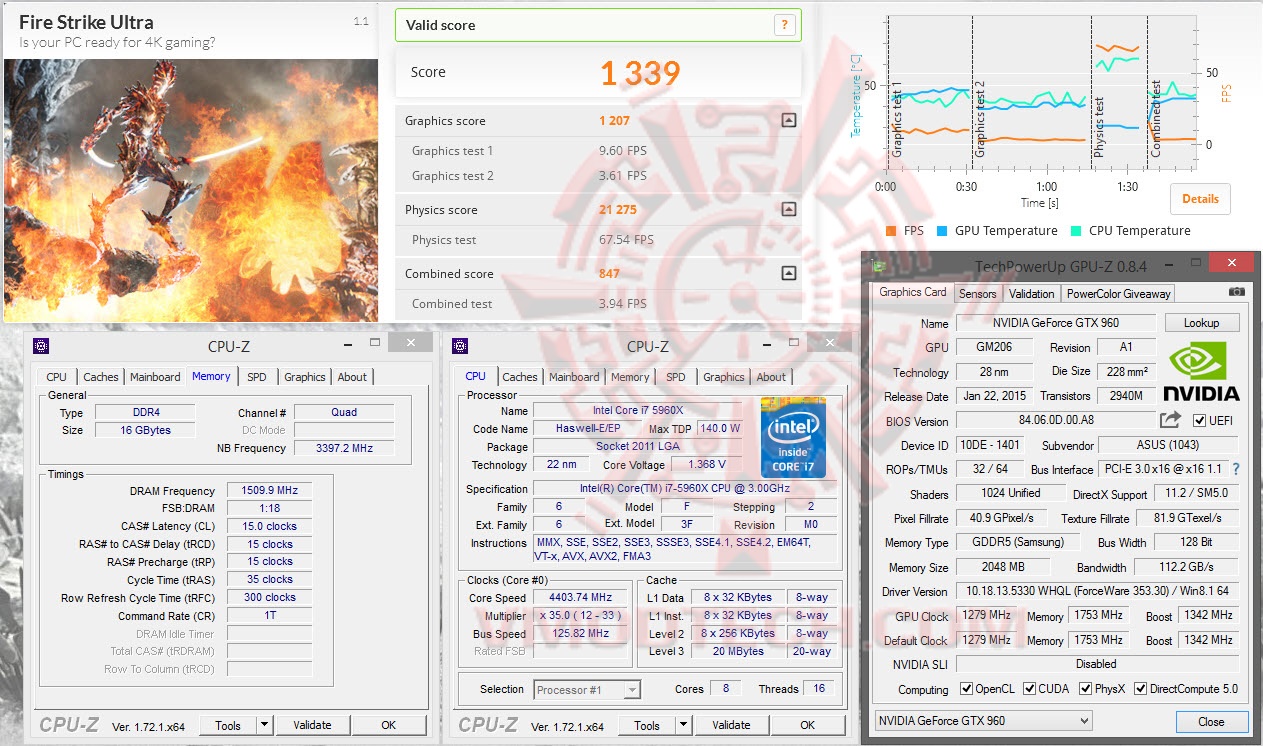
Task: Open the chart Details button
Action: [x=1200, y=198]
